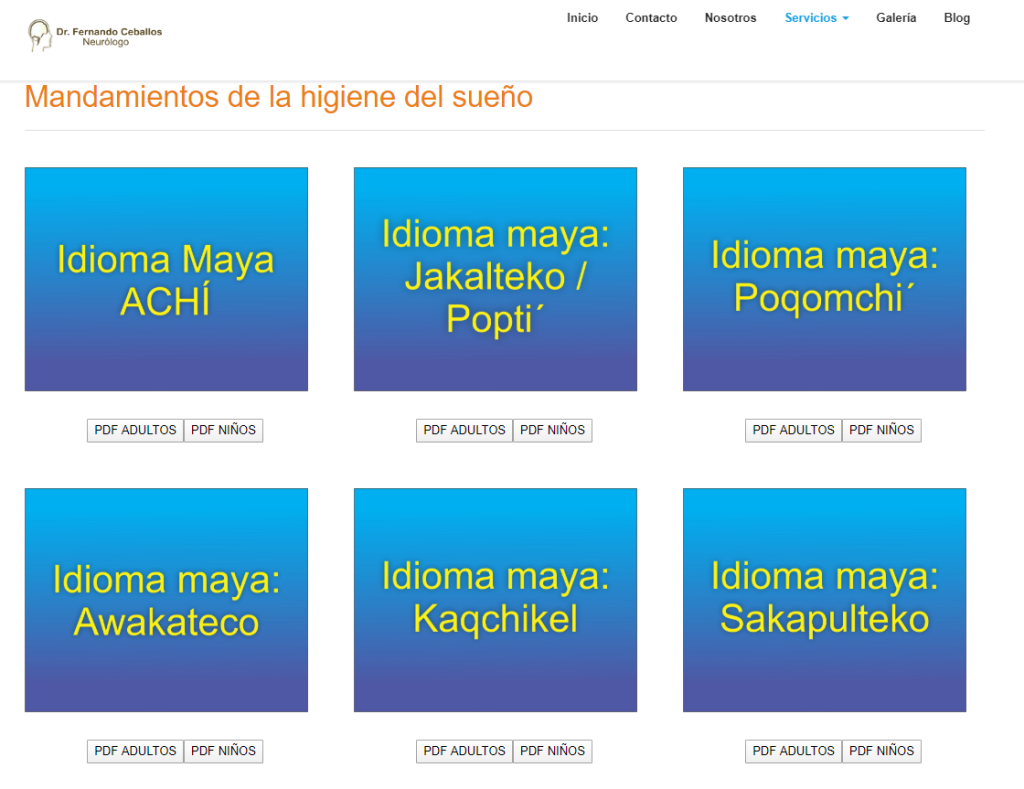Image resolution: width=1024 pixels, height=789 pixels.
Task: Click PDF ADULTOS under Sakapulteko
Action: [793, 751]
